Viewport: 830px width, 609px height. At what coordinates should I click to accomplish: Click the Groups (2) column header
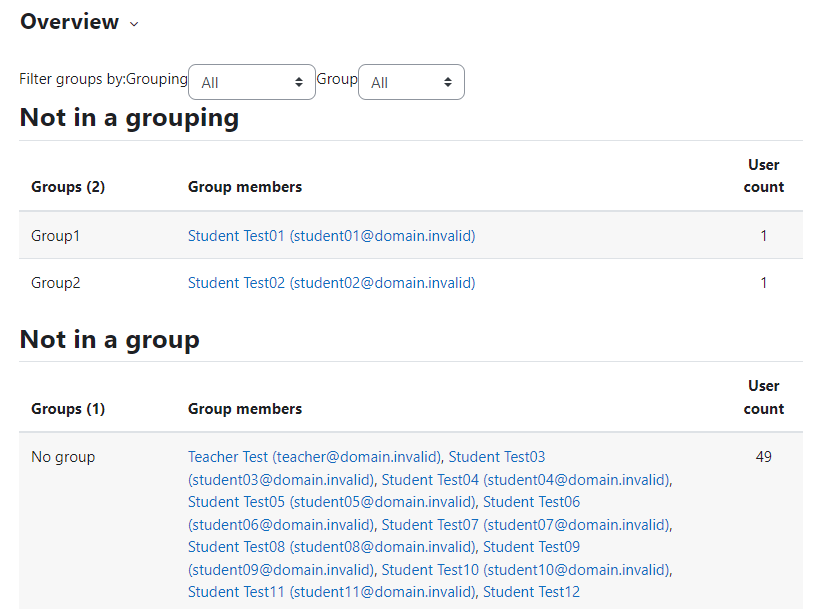[x=68, y=187]
